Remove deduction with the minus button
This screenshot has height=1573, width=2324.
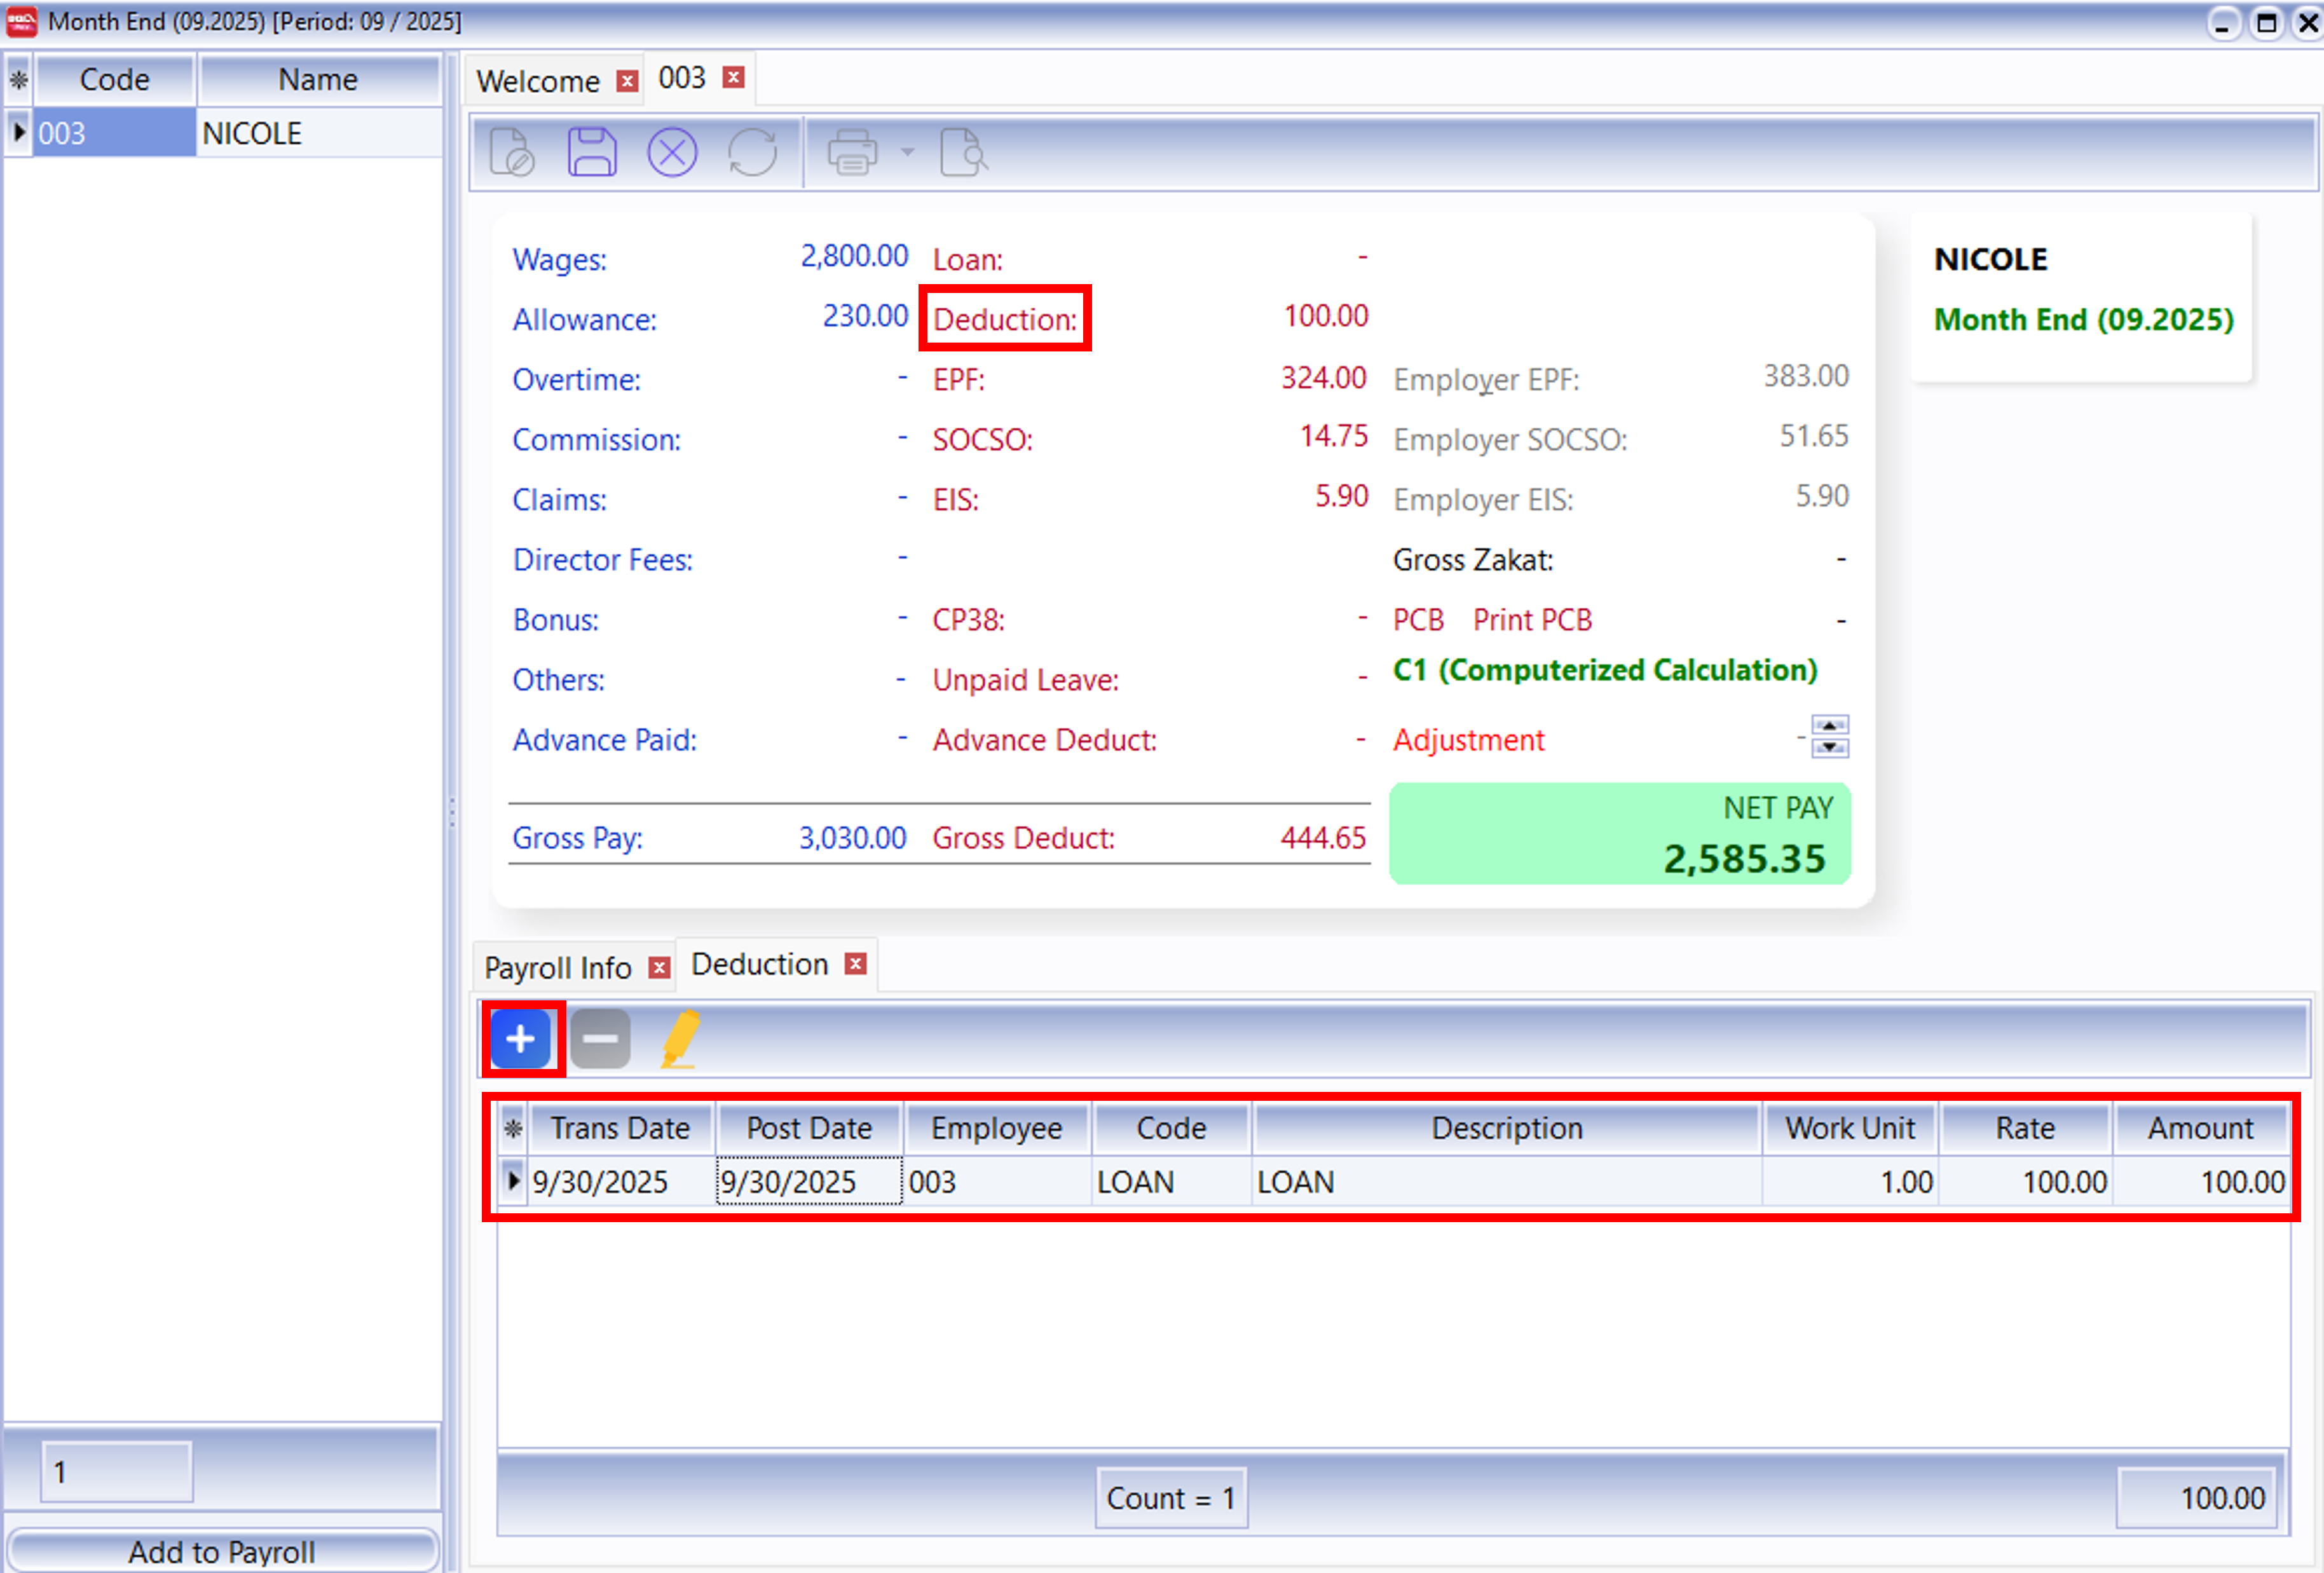600,1039
